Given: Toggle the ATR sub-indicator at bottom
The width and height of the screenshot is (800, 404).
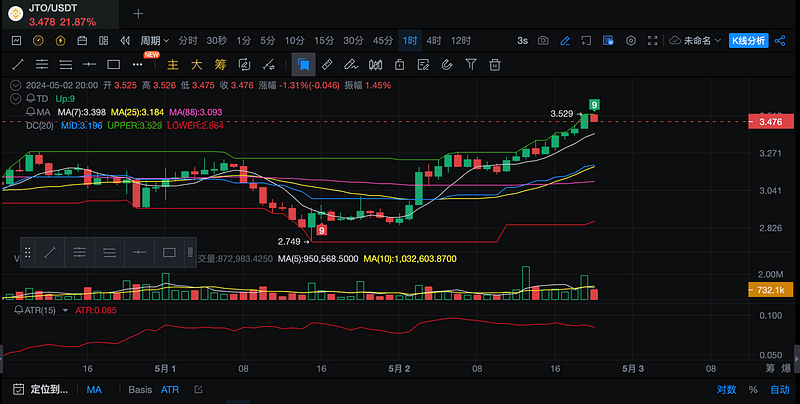Looking at the screenshot, I should [170, 390].
